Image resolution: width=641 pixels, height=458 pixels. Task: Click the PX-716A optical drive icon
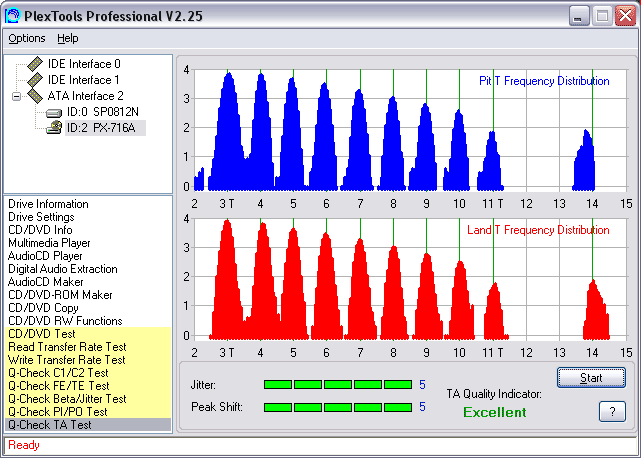click(54, 128)
